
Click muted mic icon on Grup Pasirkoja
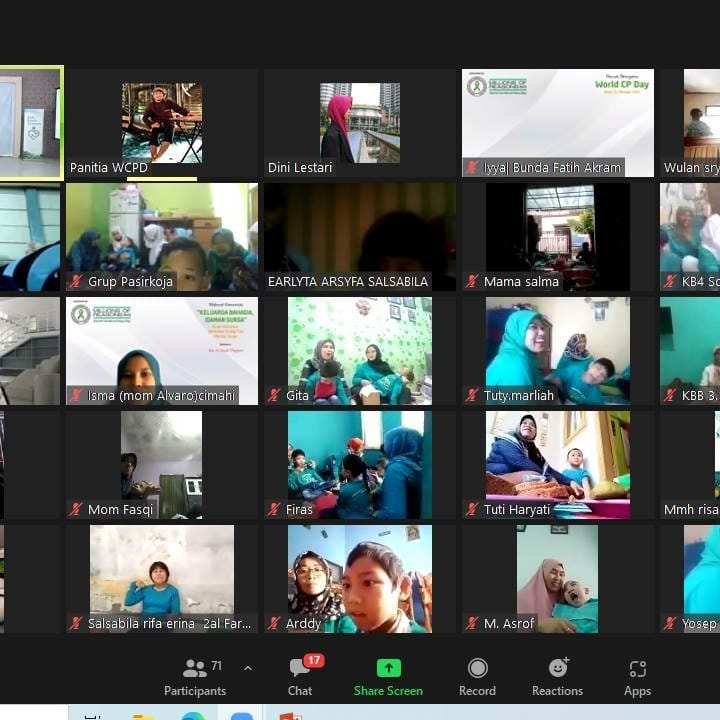point(76,281)
